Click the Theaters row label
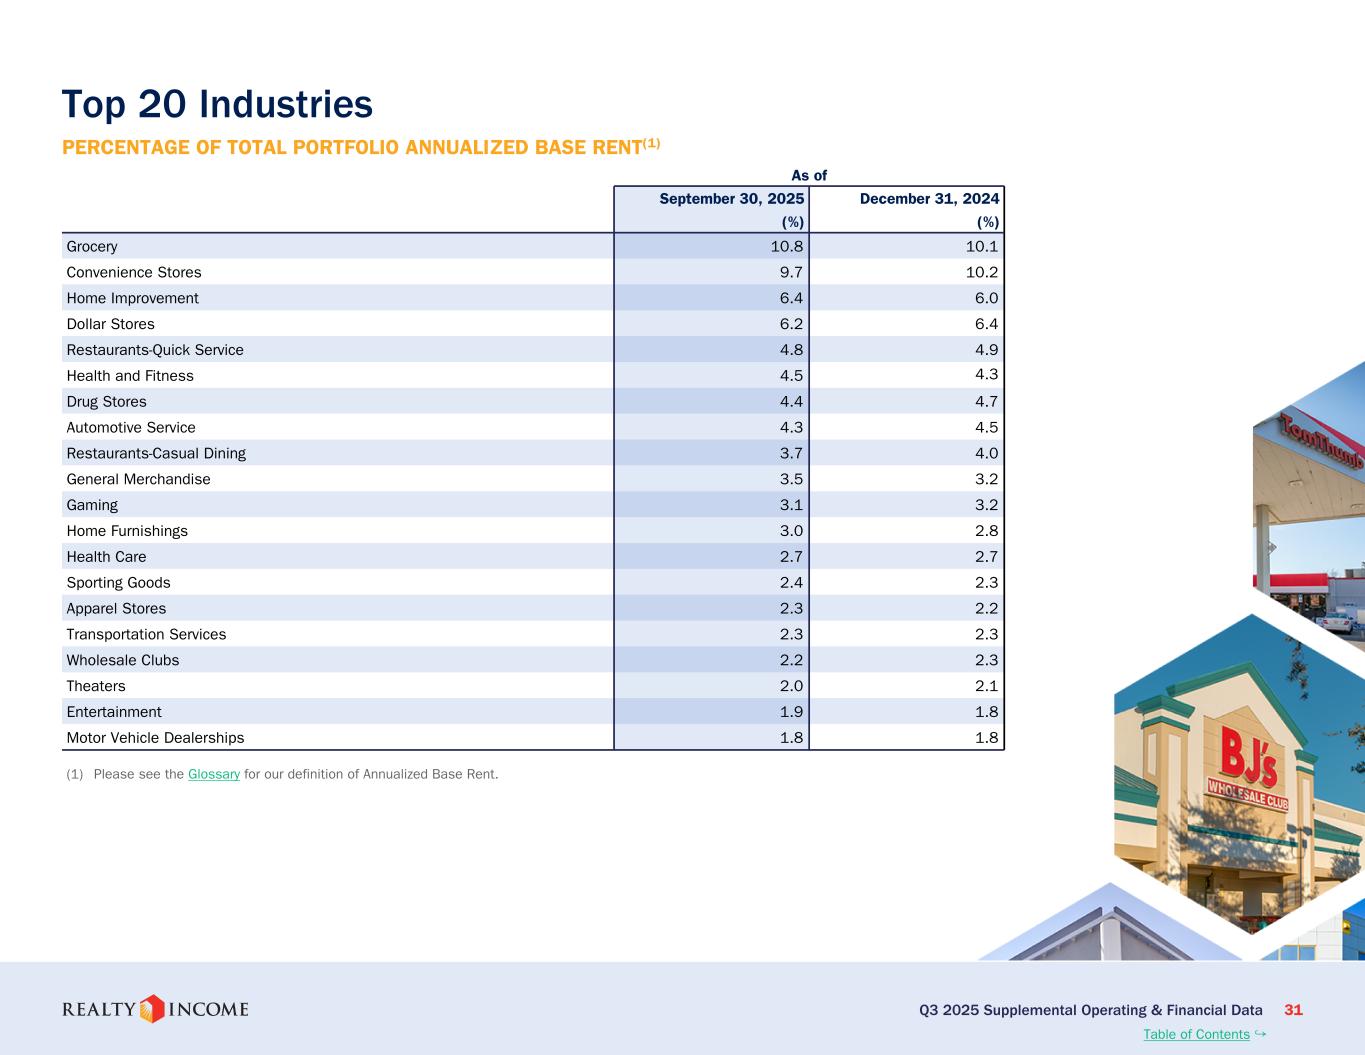The width and height of the screenshot is (1365, 1055). tap(96, 687)
